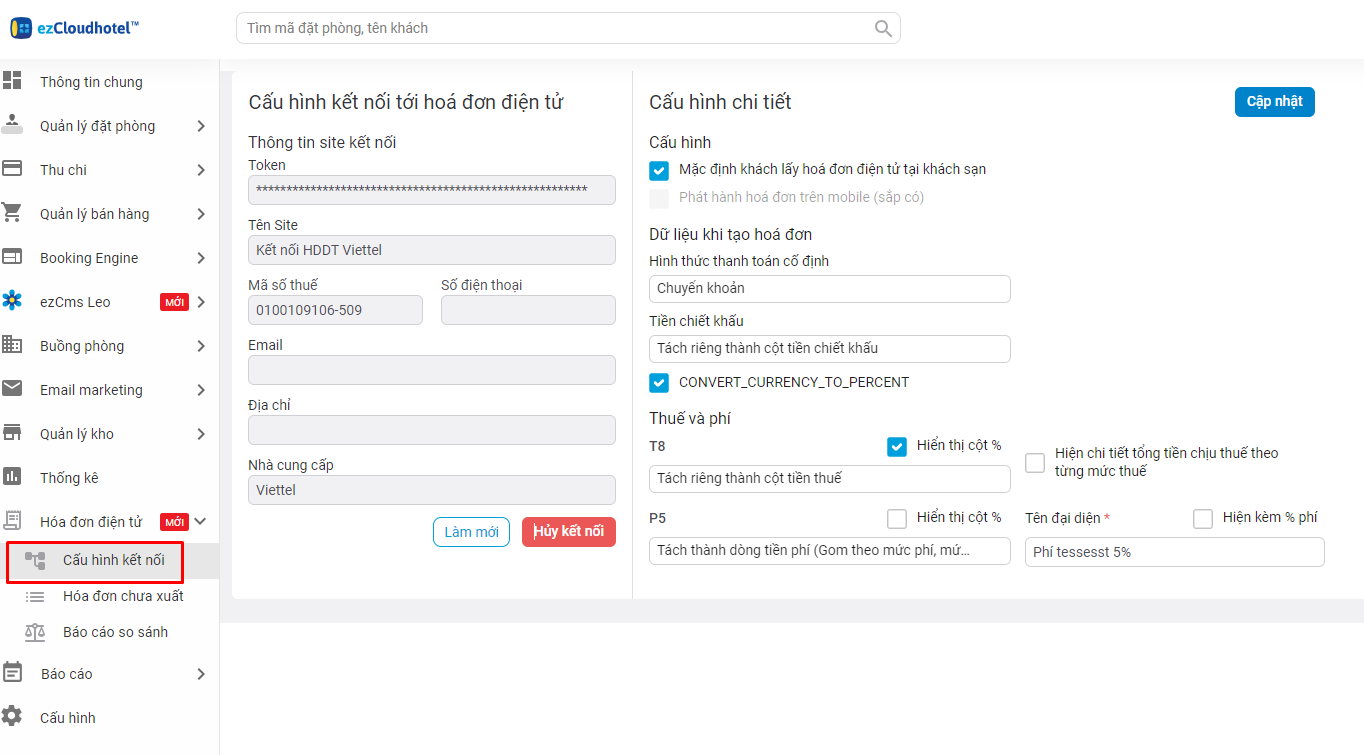
Task: Click the Tên đại diện input field
Action: [x=1174, y=552]
